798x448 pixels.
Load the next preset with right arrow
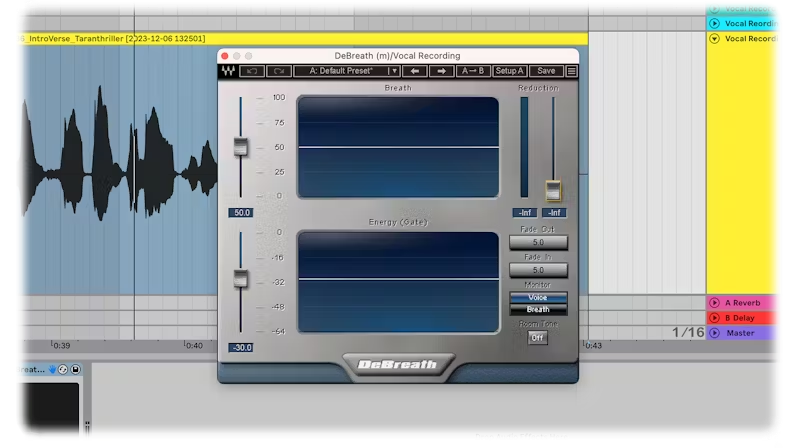click(x=441, y=71)
